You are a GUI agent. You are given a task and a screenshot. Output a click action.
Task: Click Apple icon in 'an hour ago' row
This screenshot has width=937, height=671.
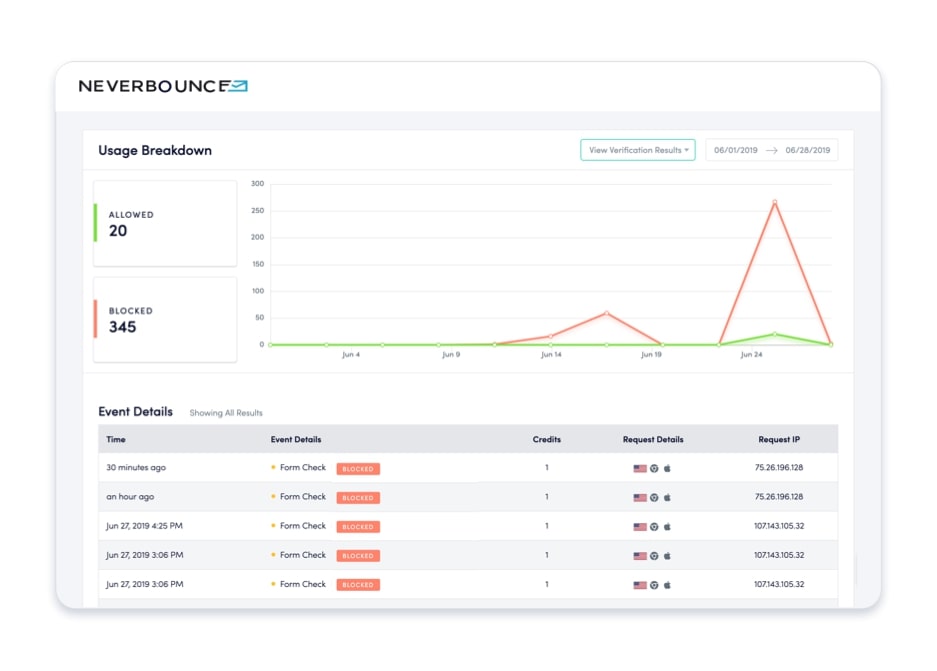coord(667,497)
